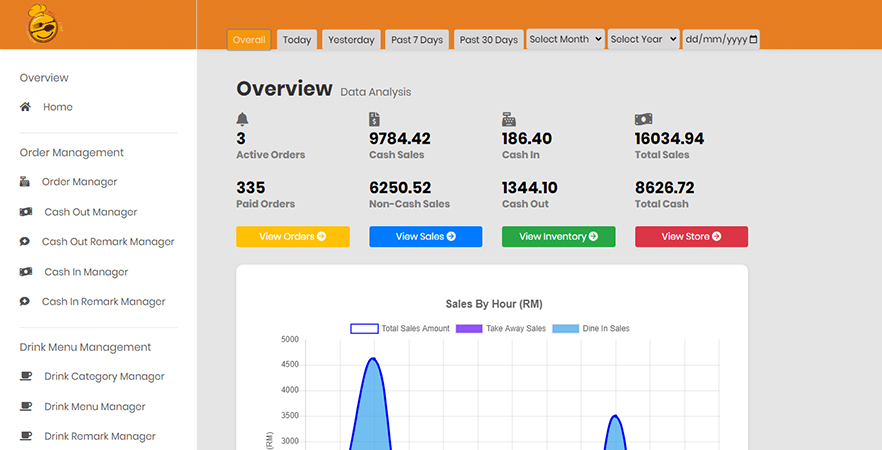Click the Active Orders bell icon
The width and height of the screenshot is (882, 450).
pyautogui.click(x=242, y=119)
